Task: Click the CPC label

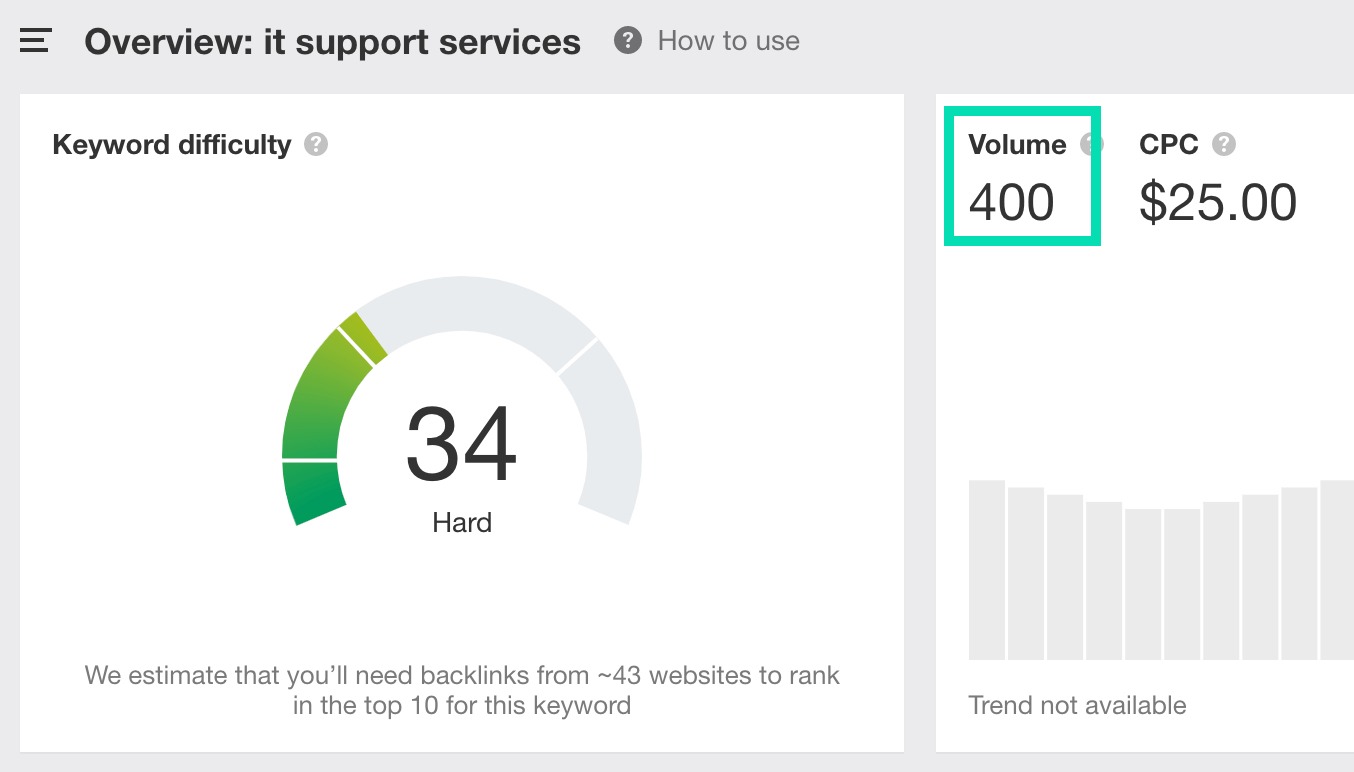Action: click(1169, 145)
